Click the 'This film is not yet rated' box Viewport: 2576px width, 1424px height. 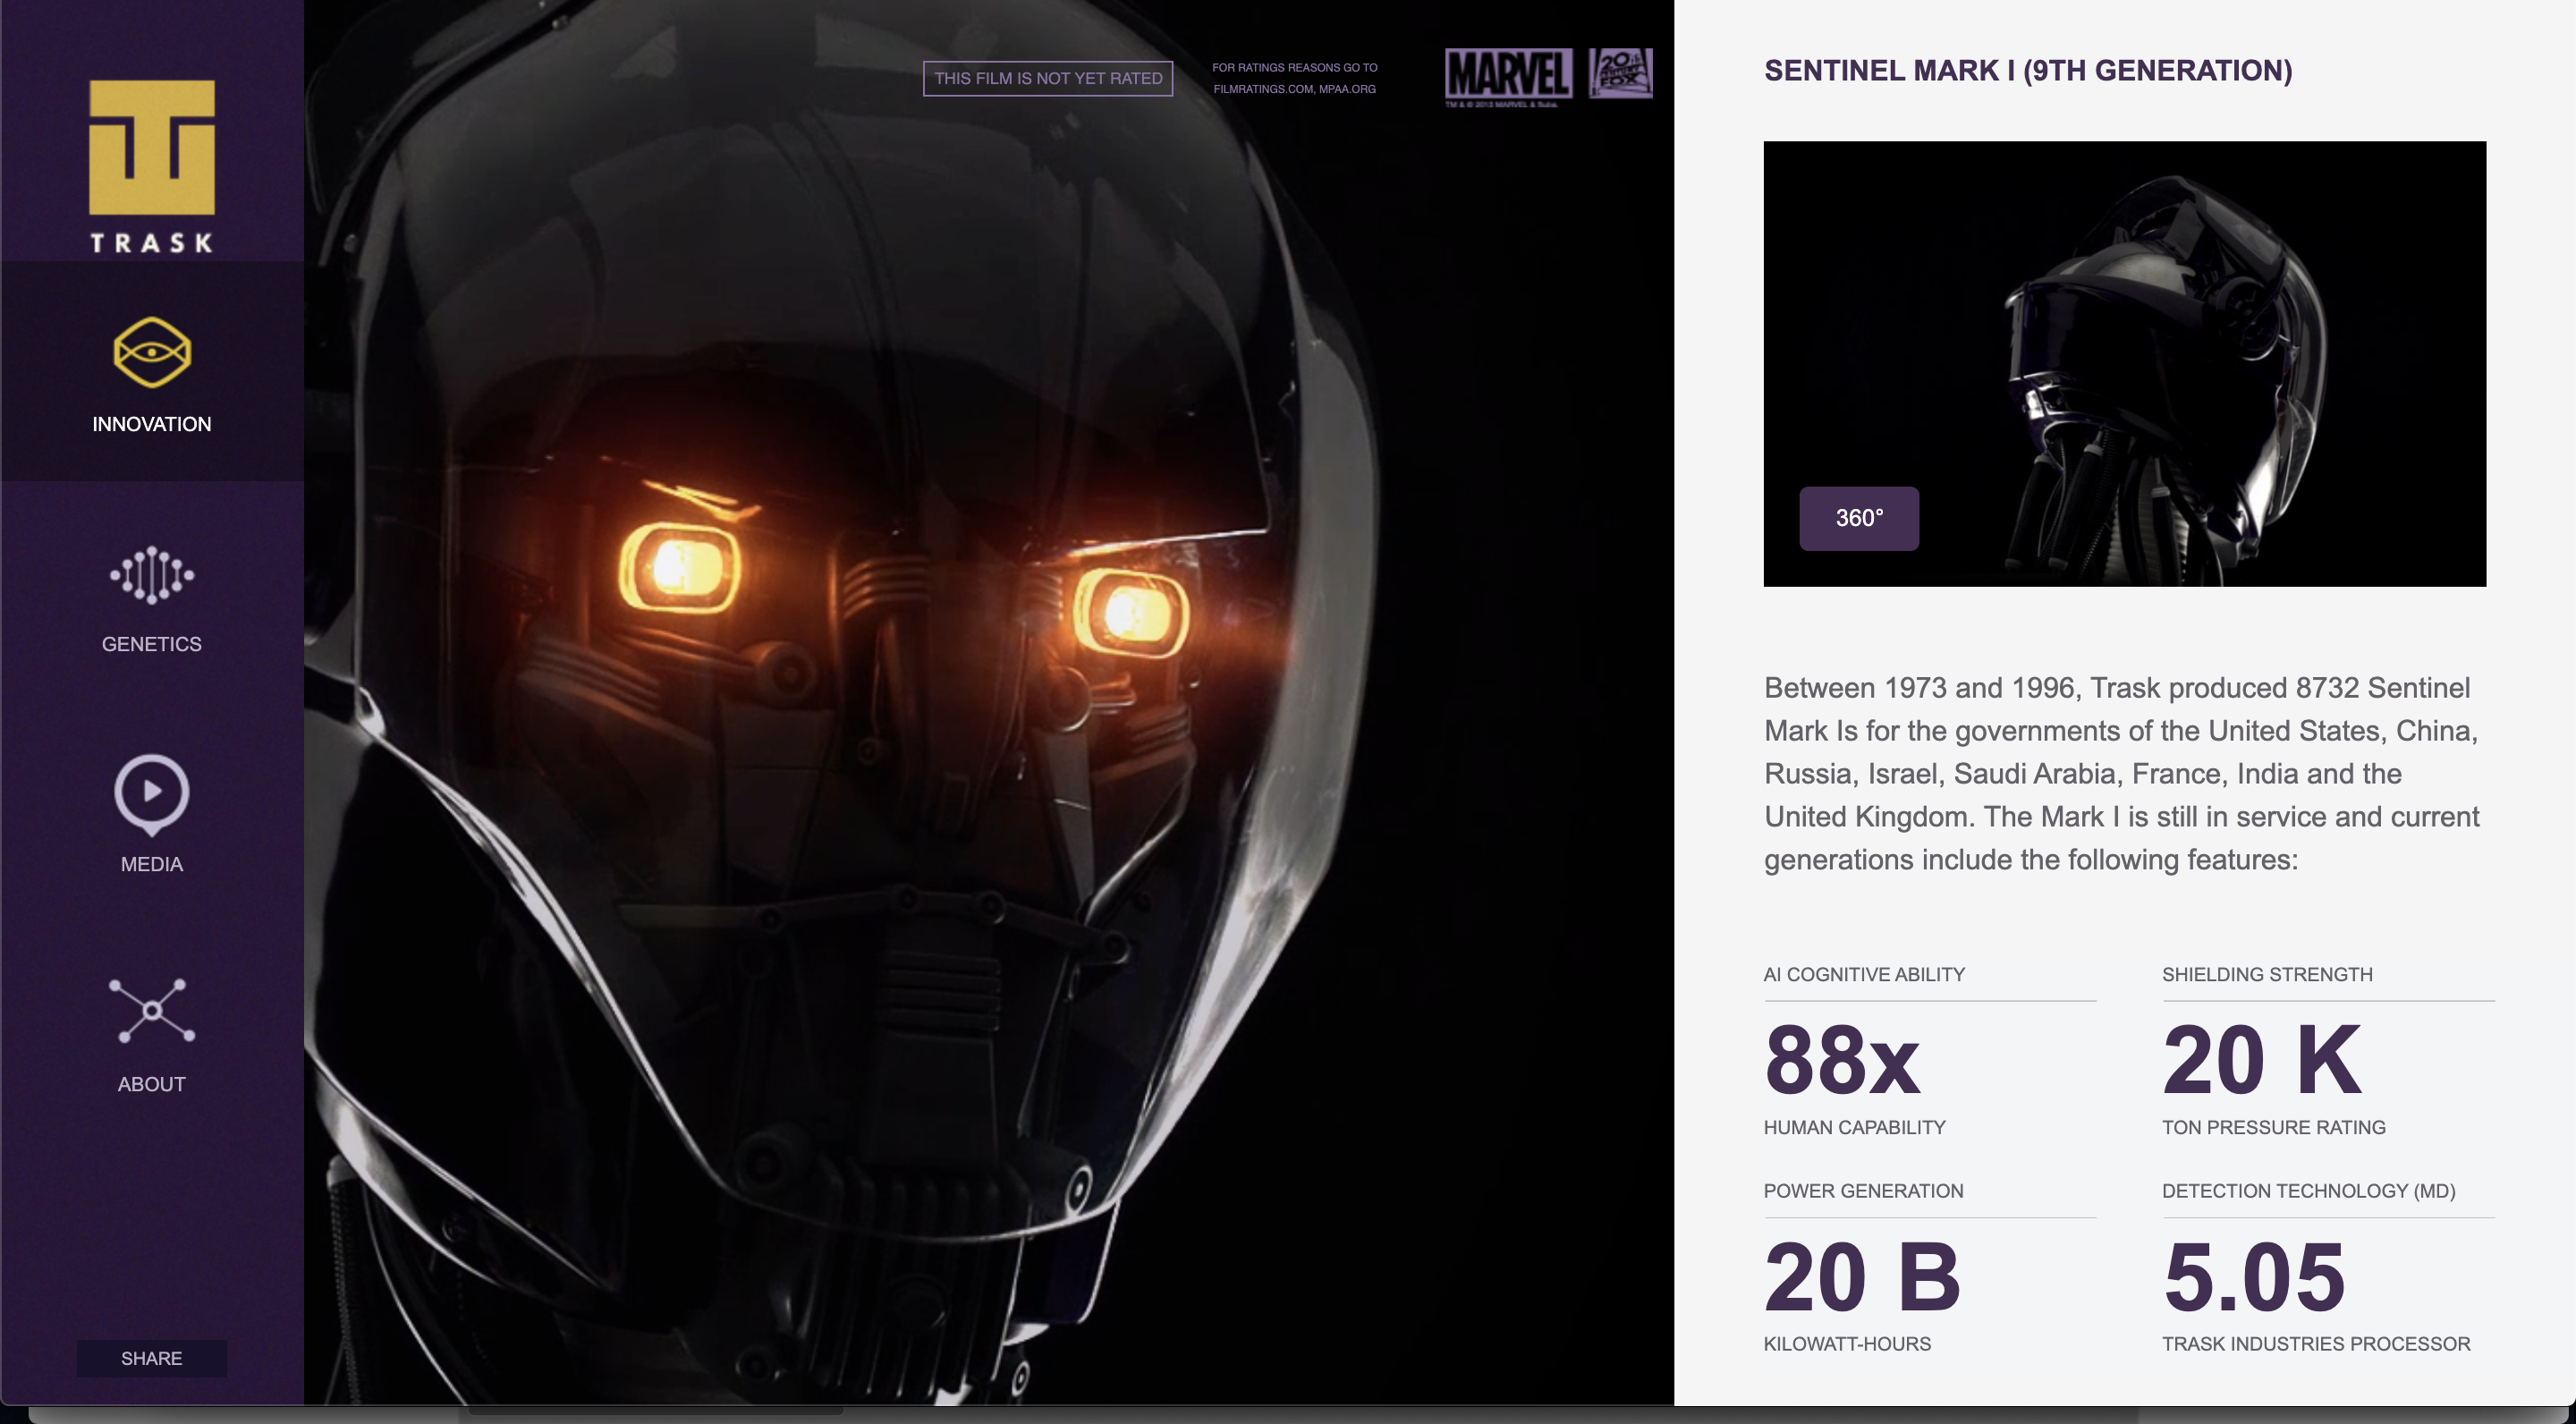(1047, 78)
